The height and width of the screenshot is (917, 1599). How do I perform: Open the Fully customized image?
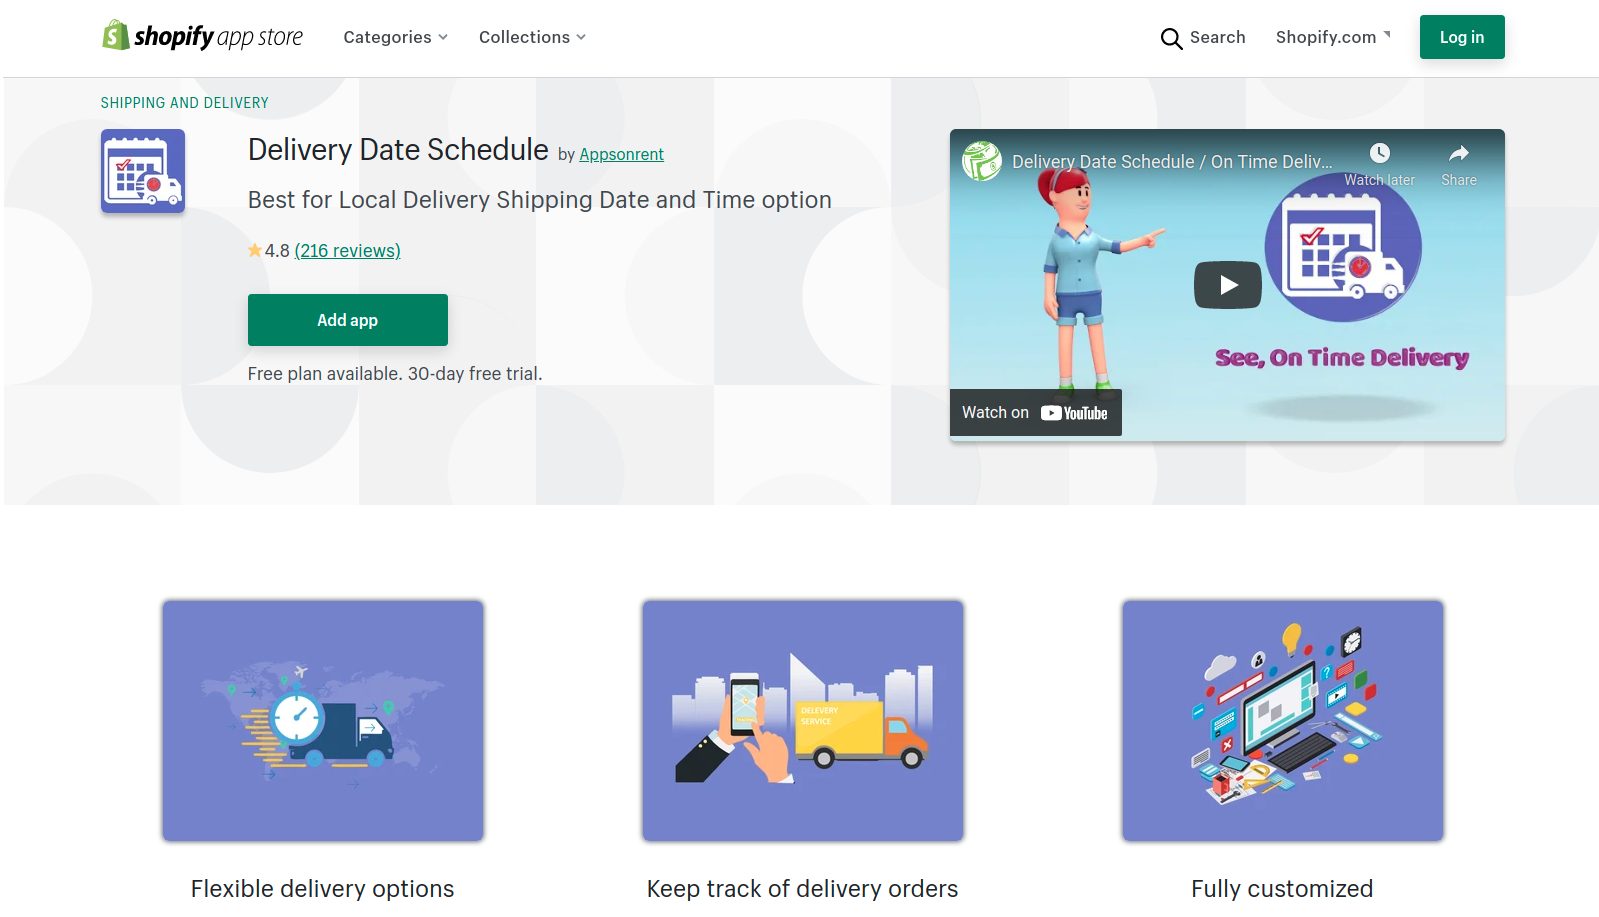1283,721
